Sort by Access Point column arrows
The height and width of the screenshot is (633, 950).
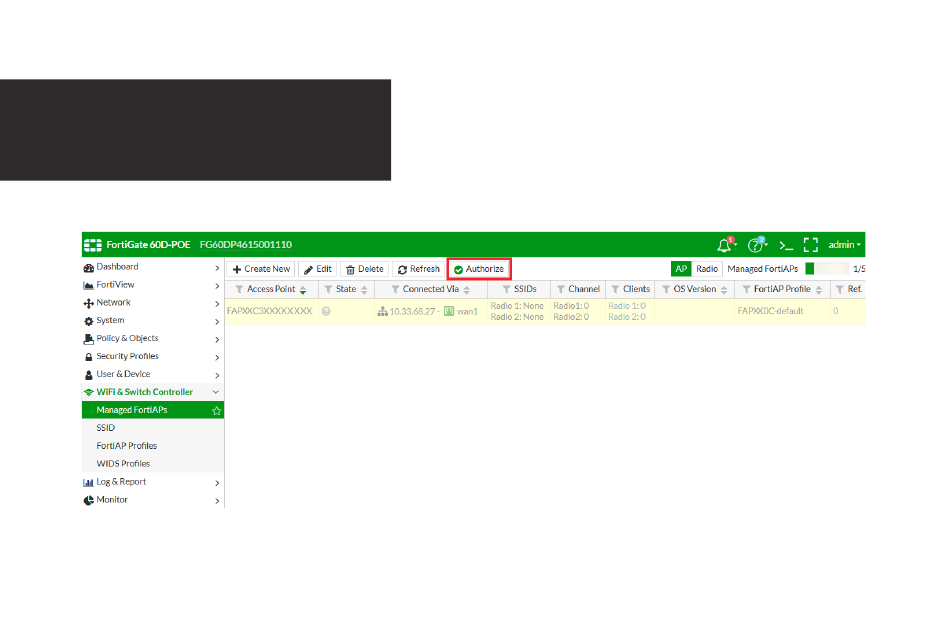(303, 290)
